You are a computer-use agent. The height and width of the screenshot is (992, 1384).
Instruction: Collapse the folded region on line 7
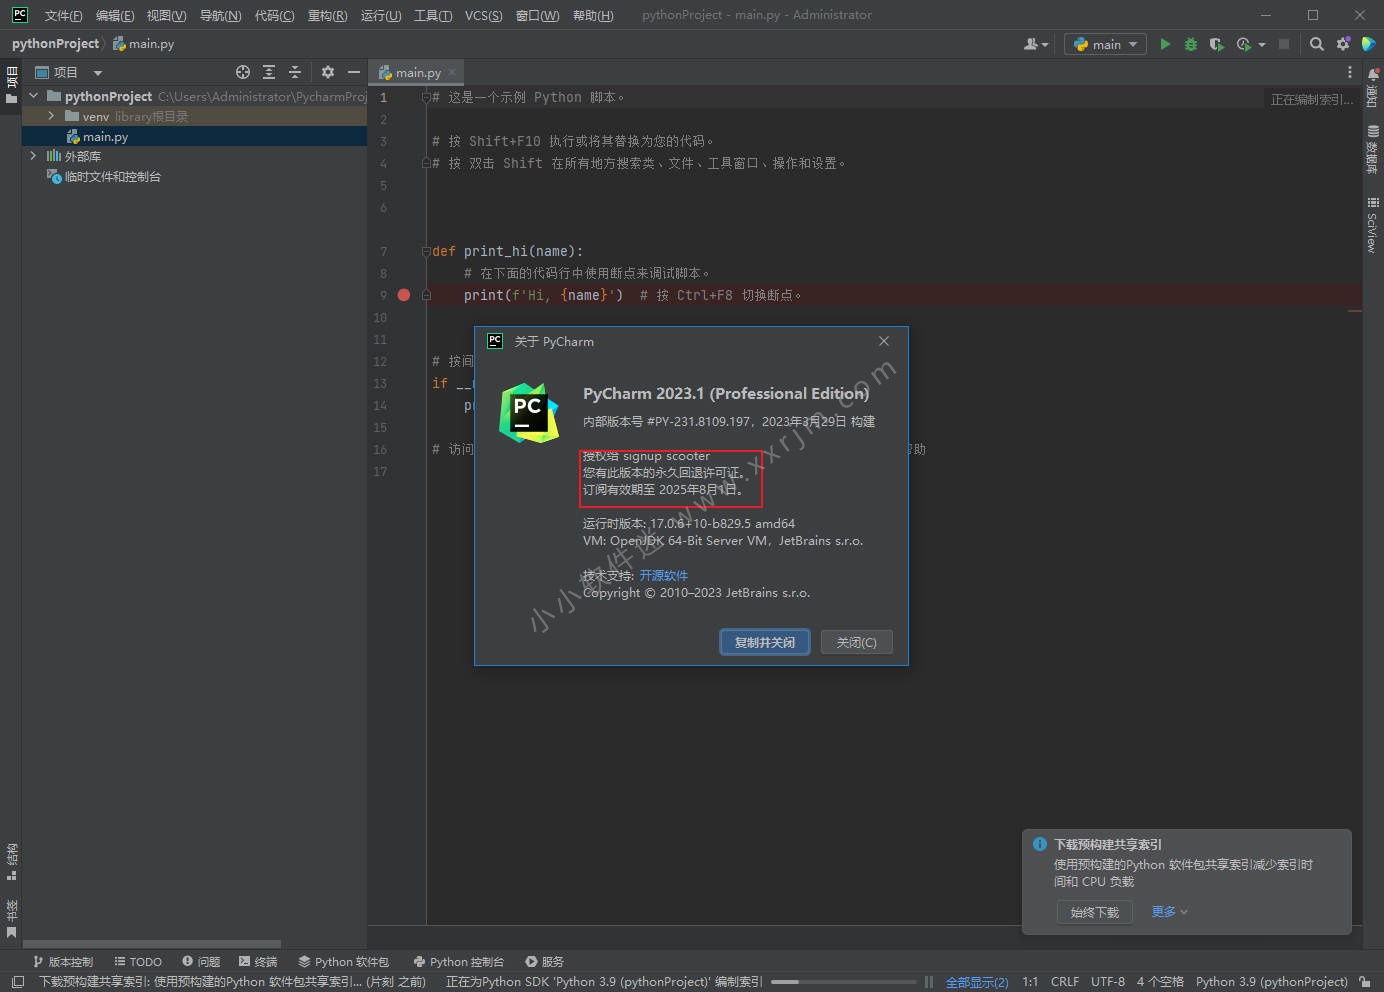(x=425, y=250)
